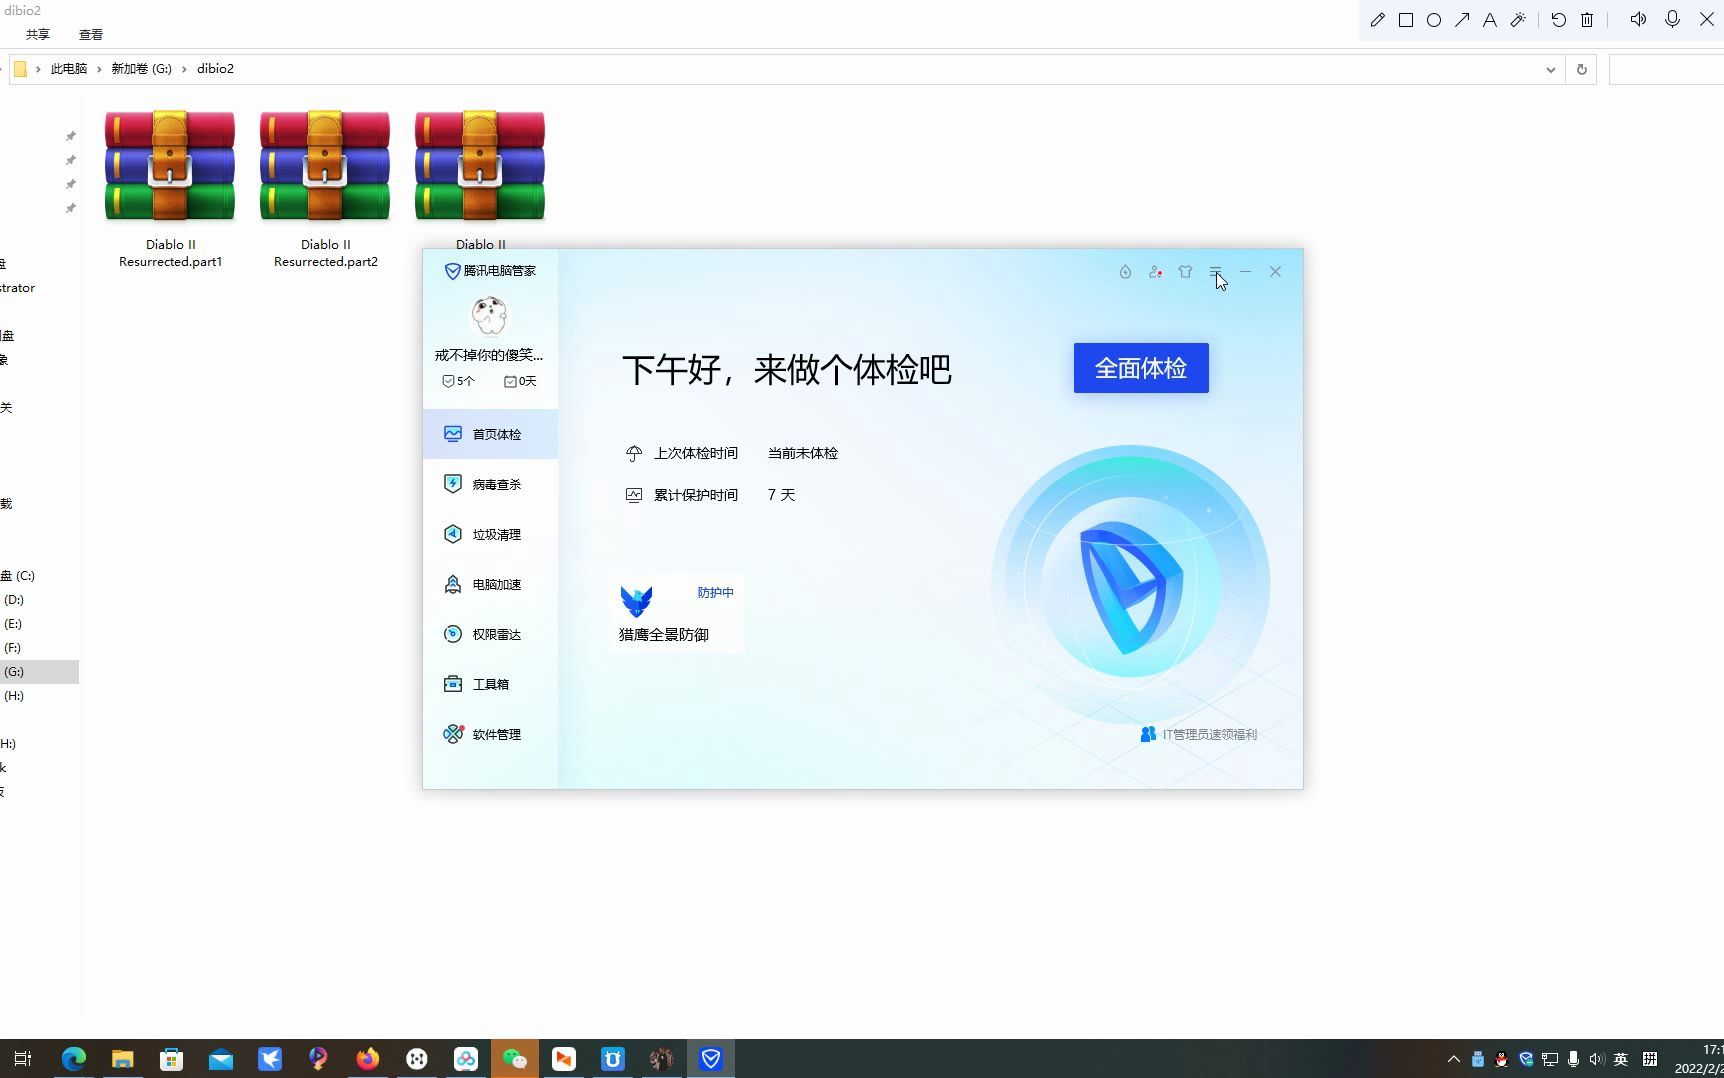Toggle the microphone recording icon

pos(1672,20)
